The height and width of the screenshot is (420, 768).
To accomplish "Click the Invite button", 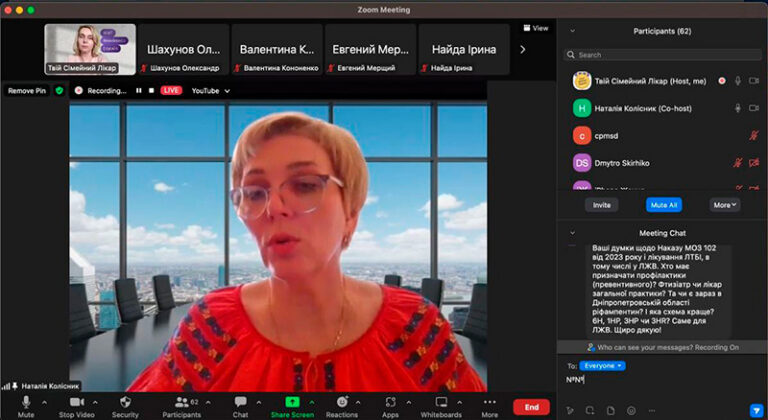I will pyautogui.click(x=602, y=204).
